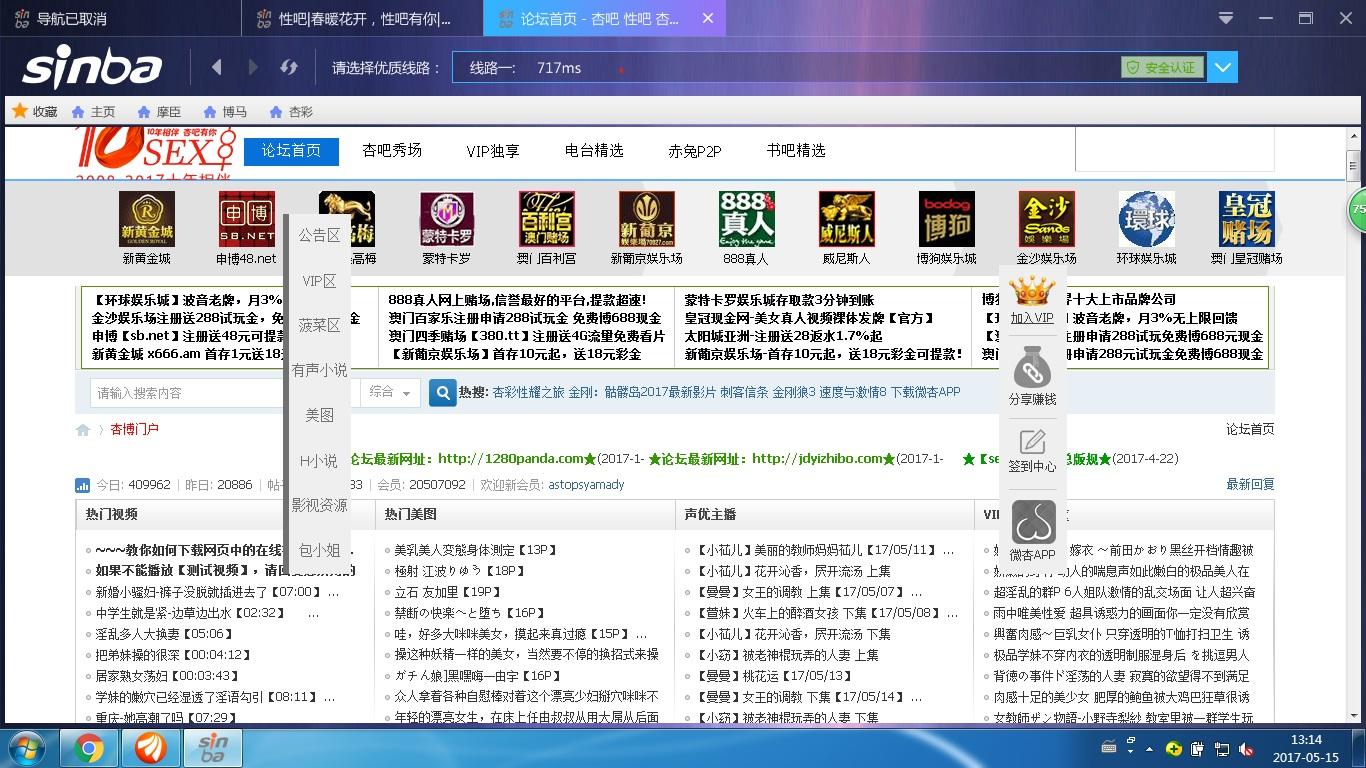This screenshot has height=768, width=1366.
Task: Click the 下载微杏APP hot search link
Action: tap(925, 392)
